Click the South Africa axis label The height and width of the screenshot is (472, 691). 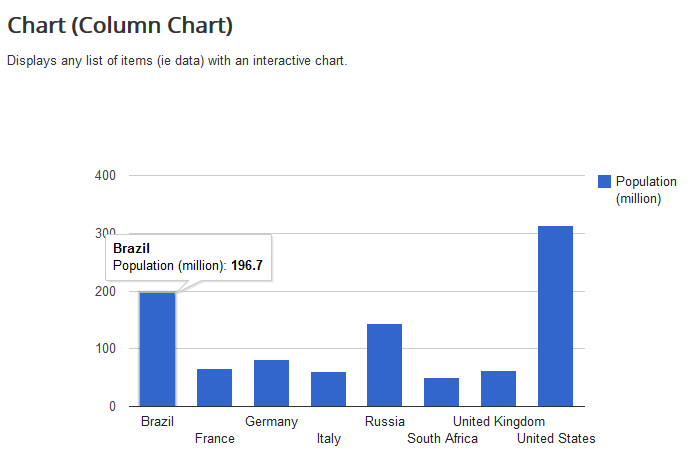click(442, 439)
